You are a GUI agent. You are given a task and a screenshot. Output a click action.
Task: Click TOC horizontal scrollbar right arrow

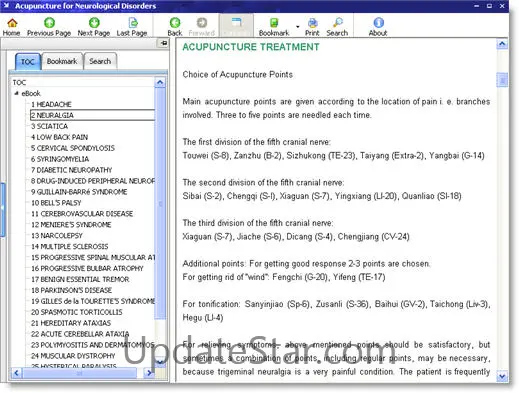(149, 373)
